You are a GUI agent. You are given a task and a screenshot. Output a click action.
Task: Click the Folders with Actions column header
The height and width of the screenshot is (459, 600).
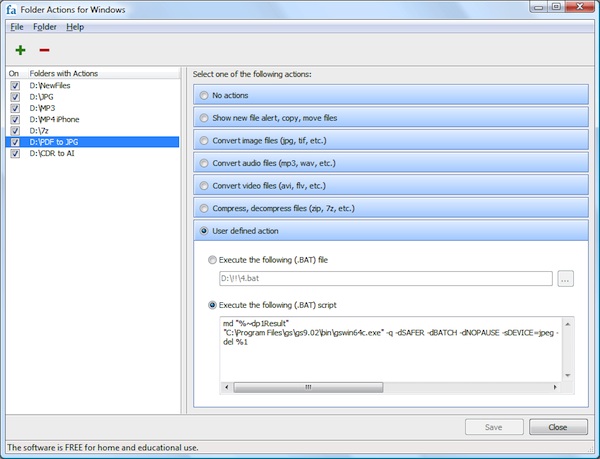pos(103,73)
